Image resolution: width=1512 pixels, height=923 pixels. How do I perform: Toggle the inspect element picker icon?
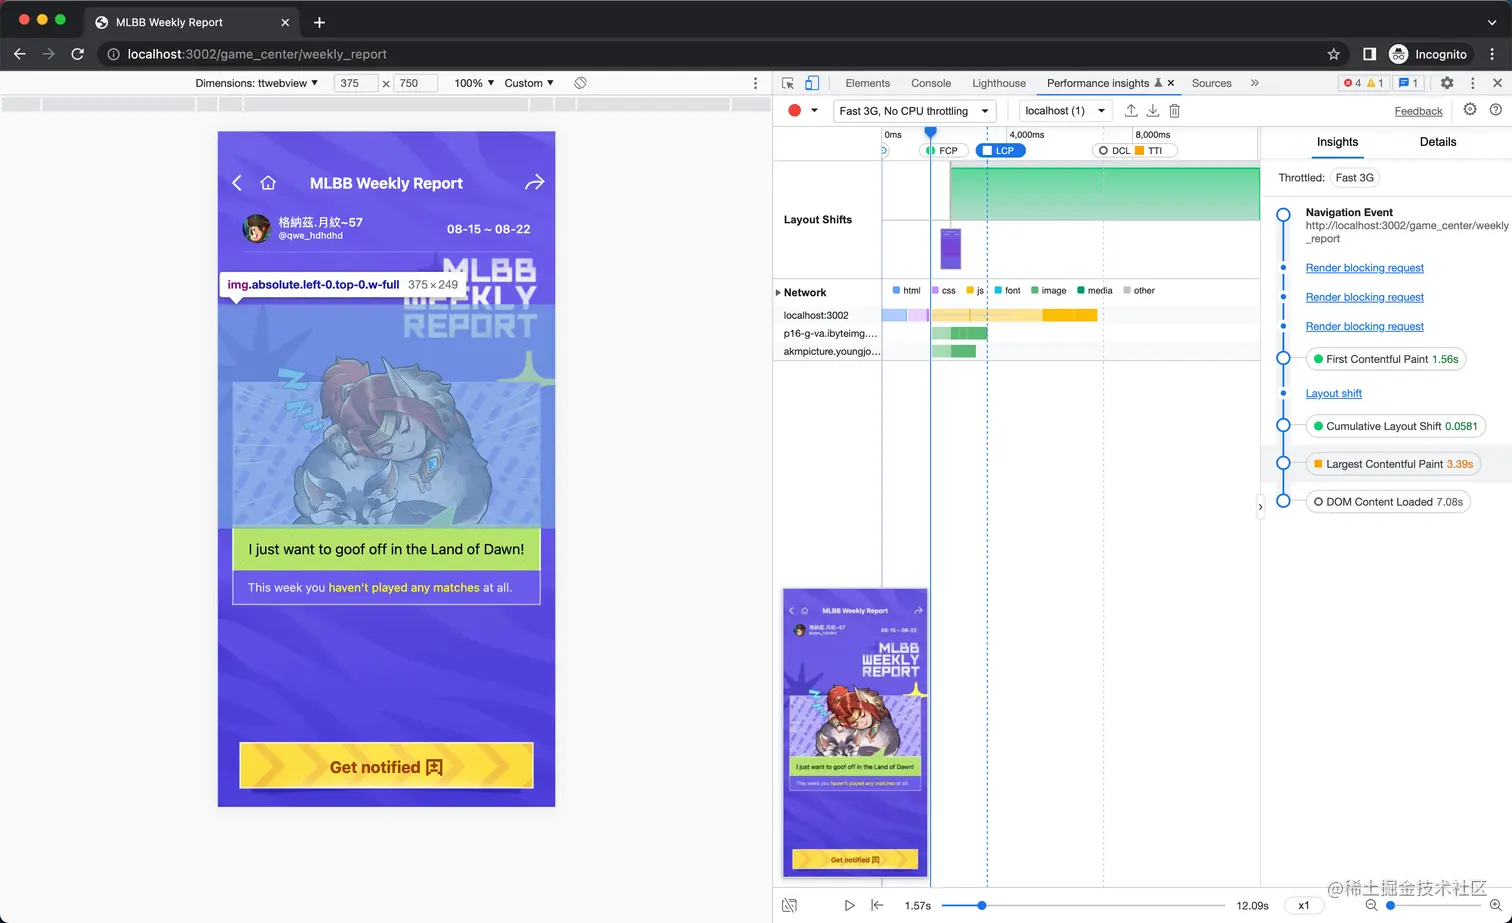(x=788, y=83)
